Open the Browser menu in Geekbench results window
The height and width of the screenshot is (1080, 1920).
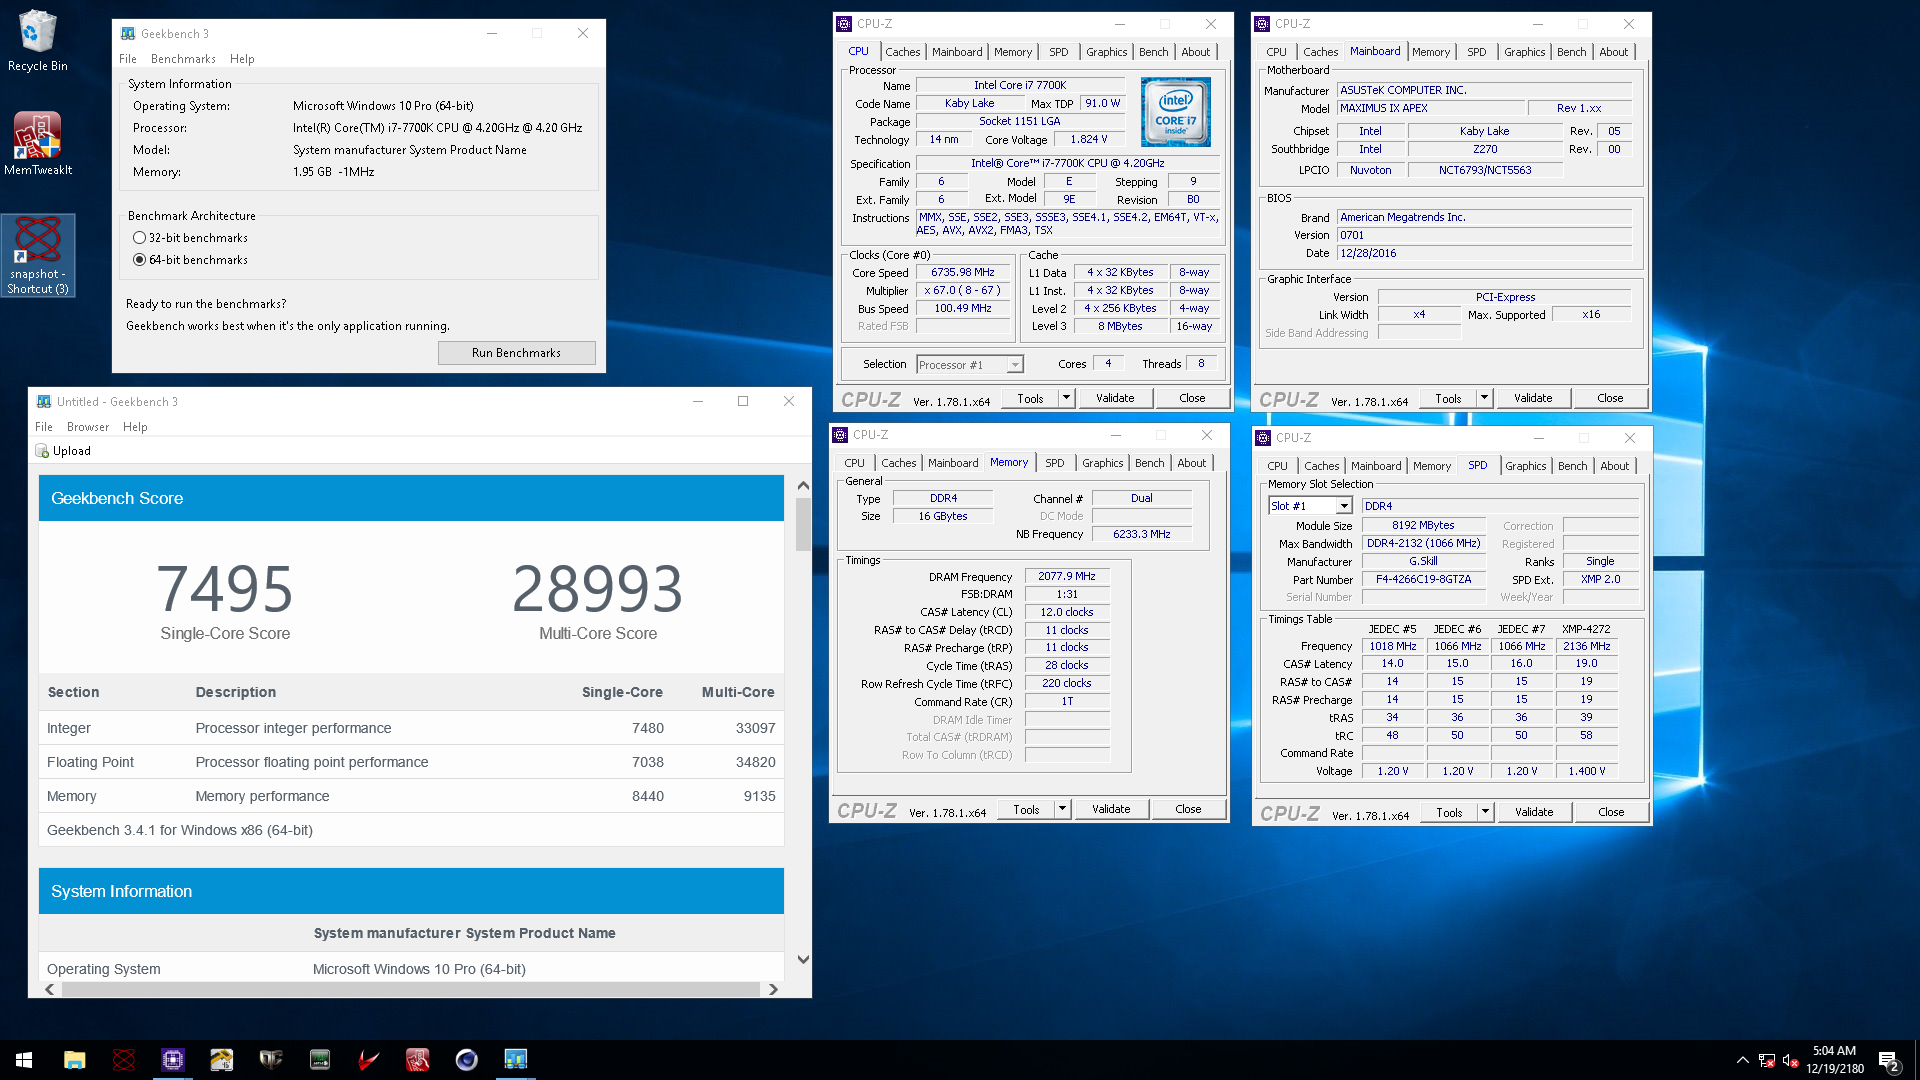[88, 427]
